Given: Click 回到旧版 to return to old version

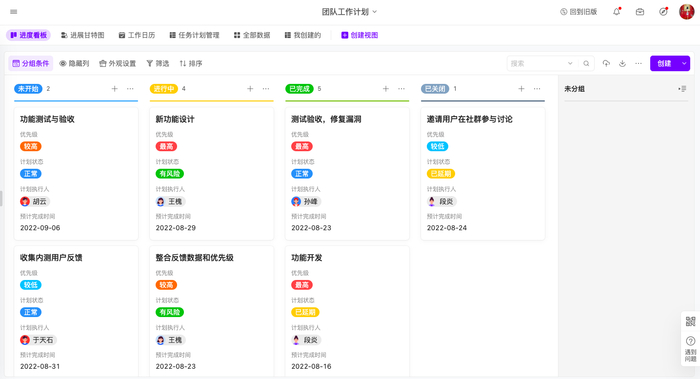Looking at the screenshot, I should (579, 12).
